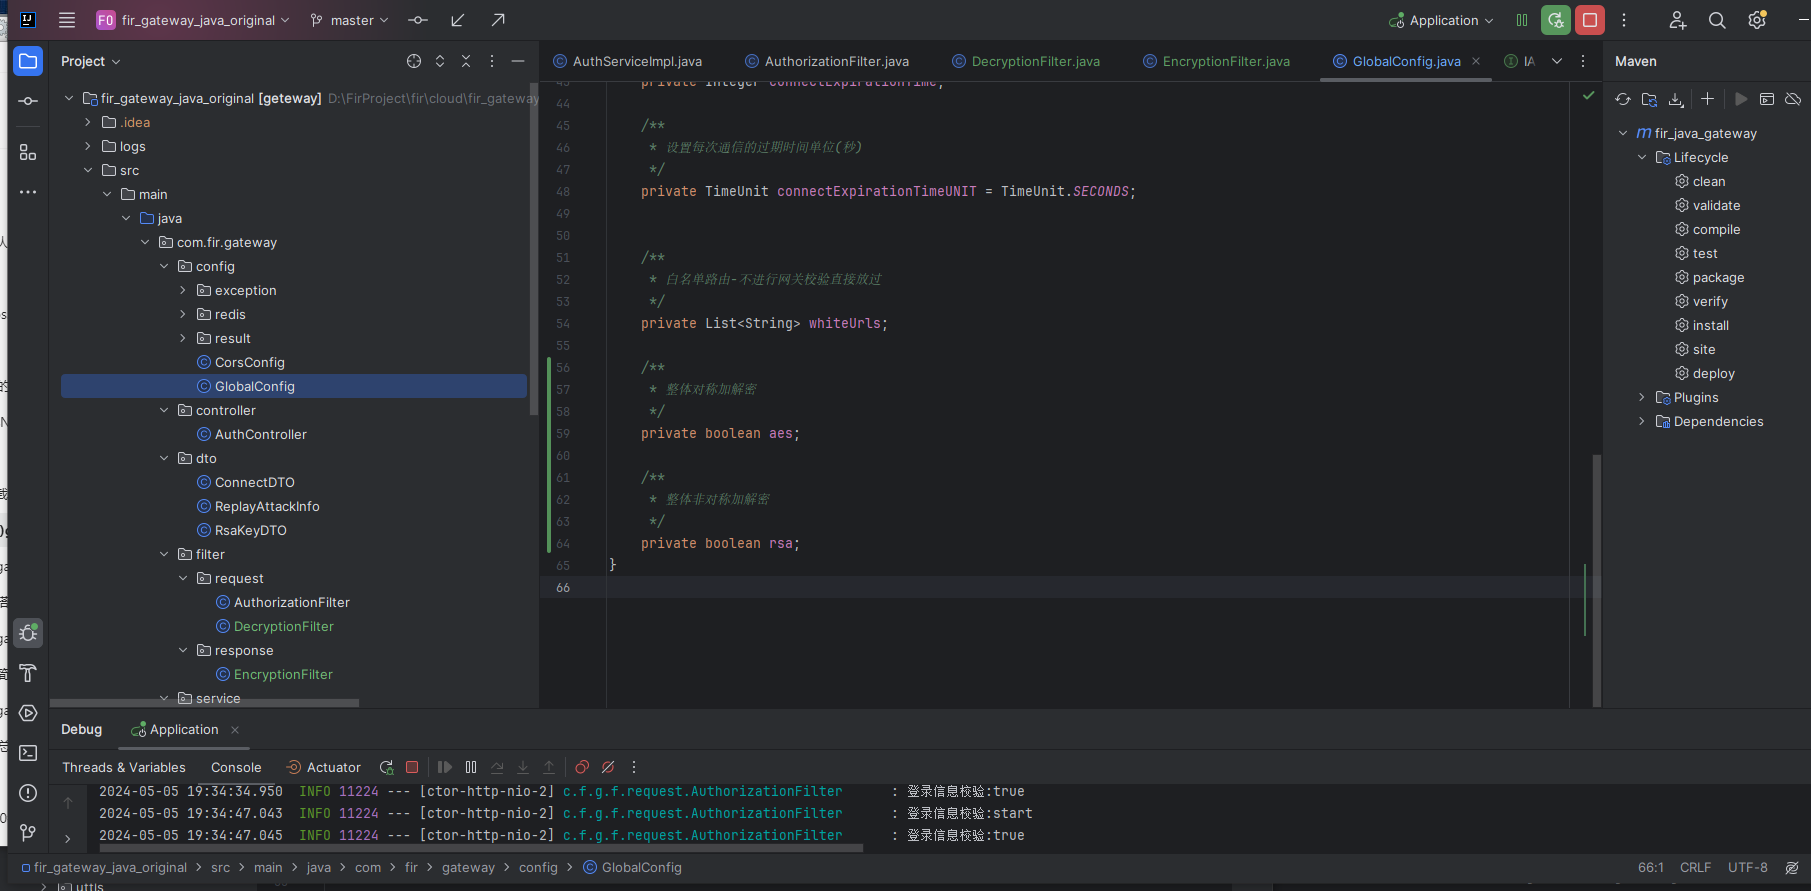Expand the logs folder
Screen dimensions: 1811x891
tap(88, 146)
